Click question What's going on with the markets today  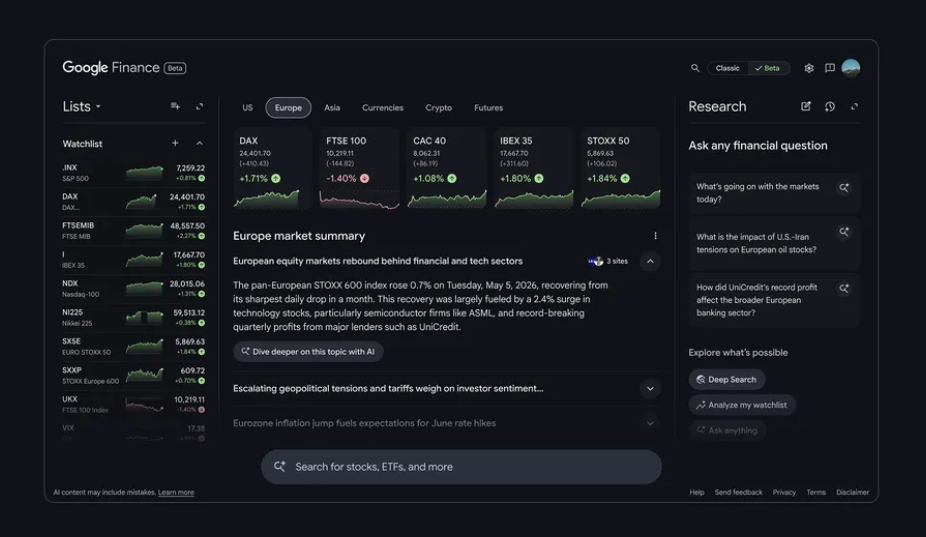(x=774, y=193)
